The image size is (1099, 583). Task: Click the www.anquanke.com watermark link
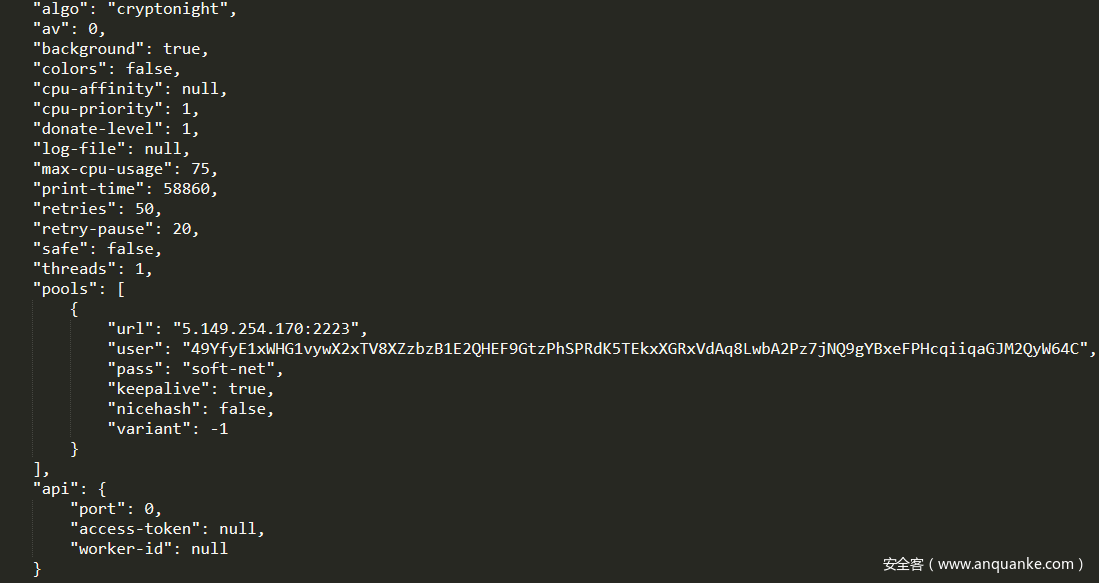(x=1010, y=565)
